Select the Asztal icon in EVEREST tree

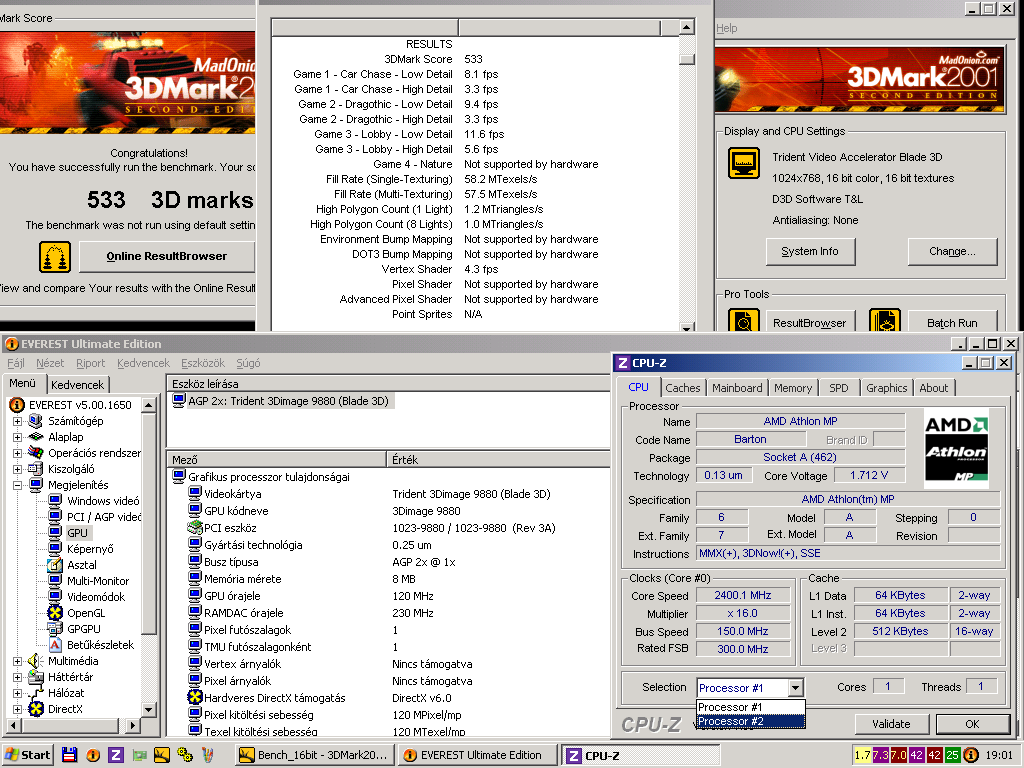click(x=56, y=565)
